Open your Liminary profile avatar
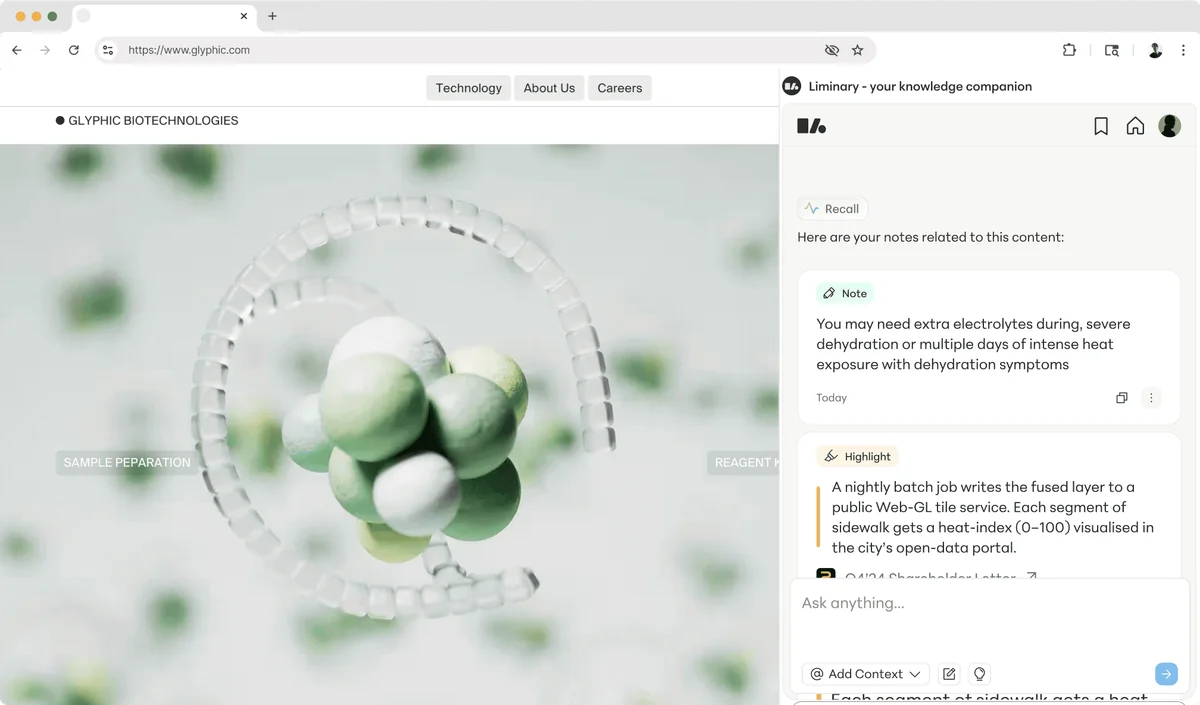1200x705 pixels. 1169,125
